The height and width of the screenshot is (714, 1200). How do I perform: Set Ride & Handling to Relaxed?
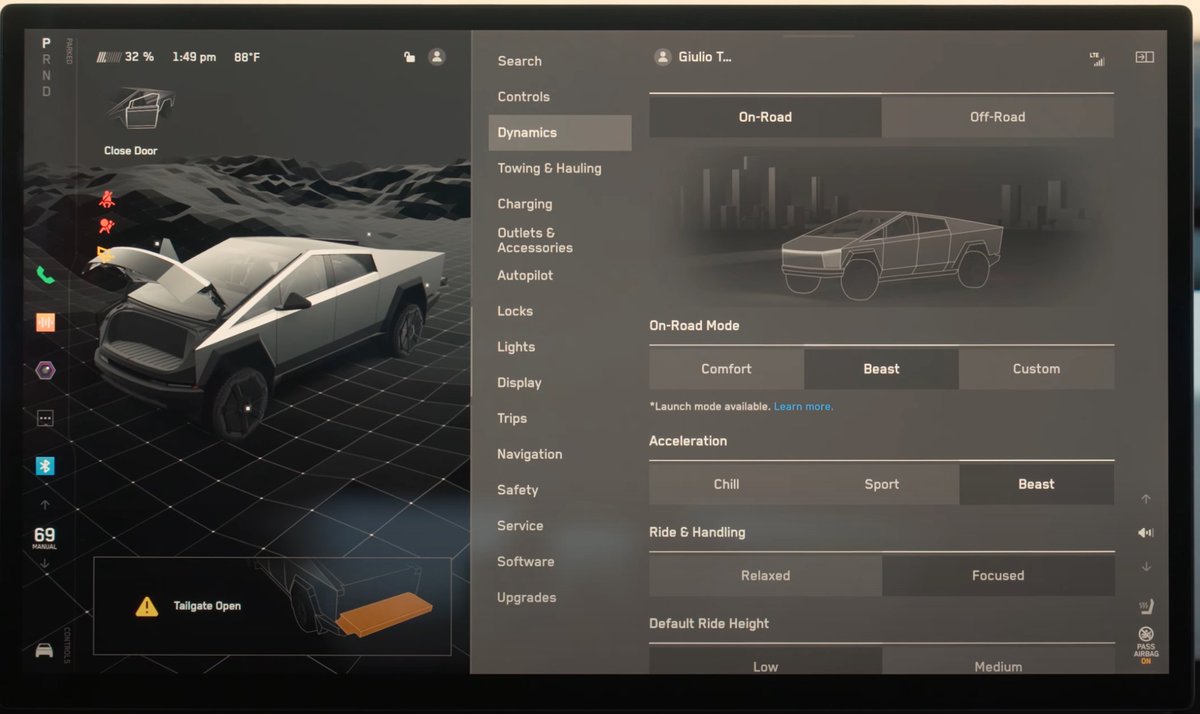(x=766, y=576)
